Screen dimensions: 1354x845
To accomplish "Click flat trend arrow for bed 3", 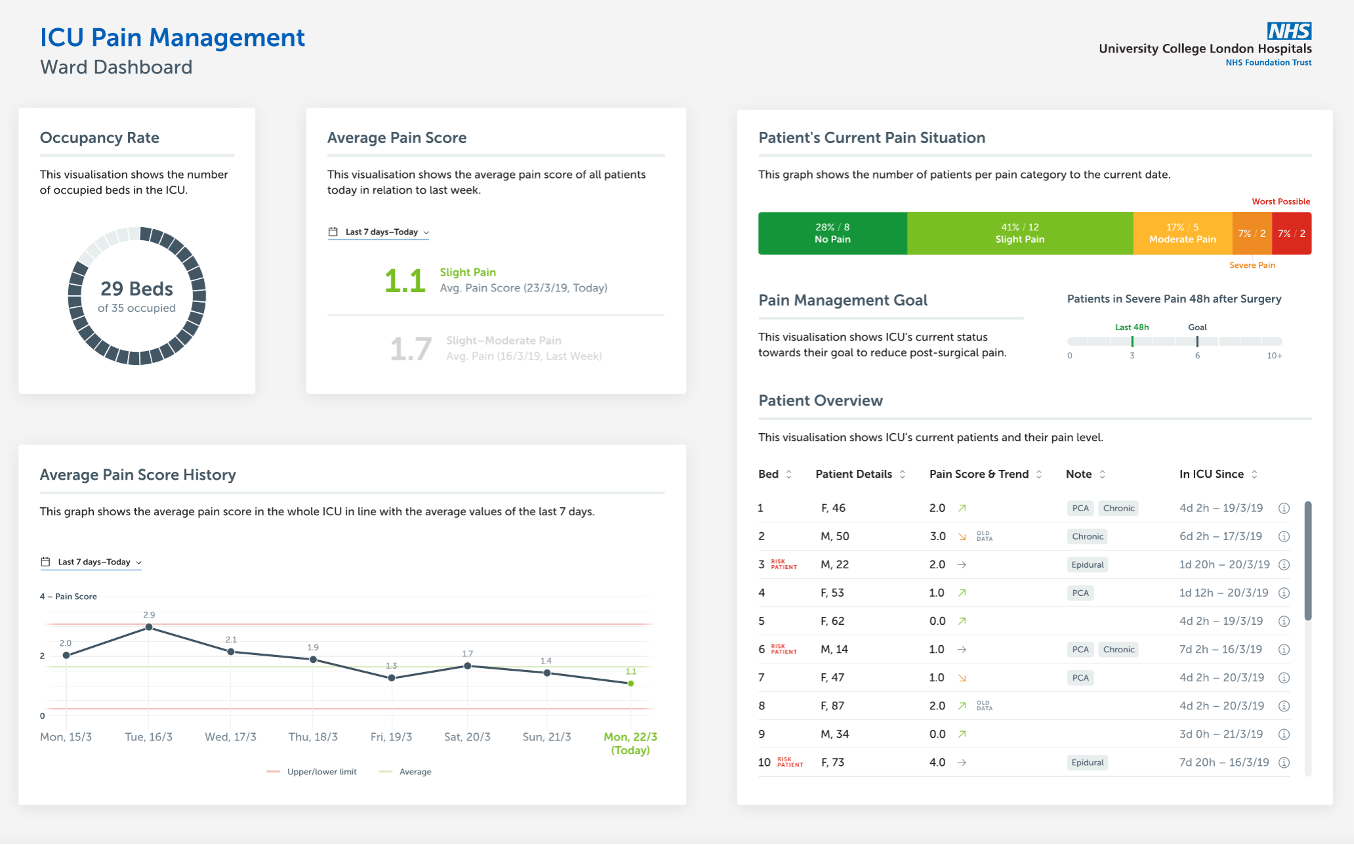I will point(962,565).
